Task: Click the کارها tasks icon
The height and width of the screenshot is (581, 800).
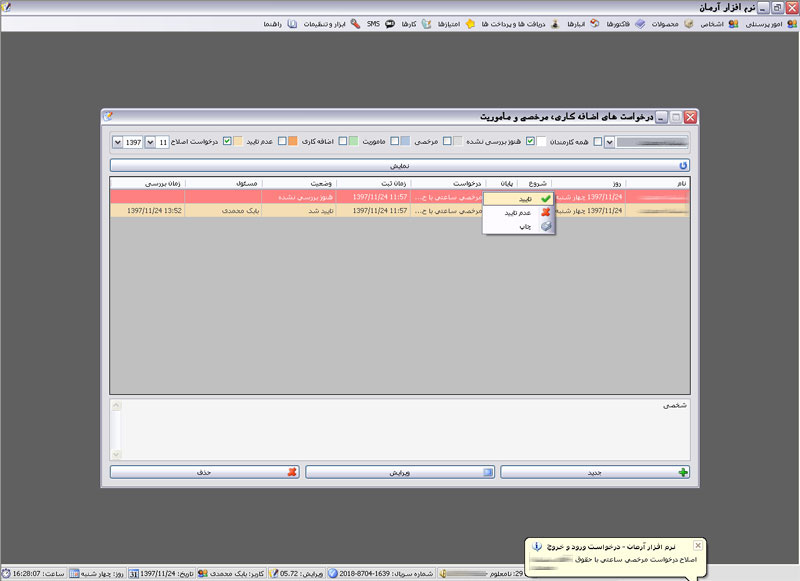Action: [x=426, y=24]
